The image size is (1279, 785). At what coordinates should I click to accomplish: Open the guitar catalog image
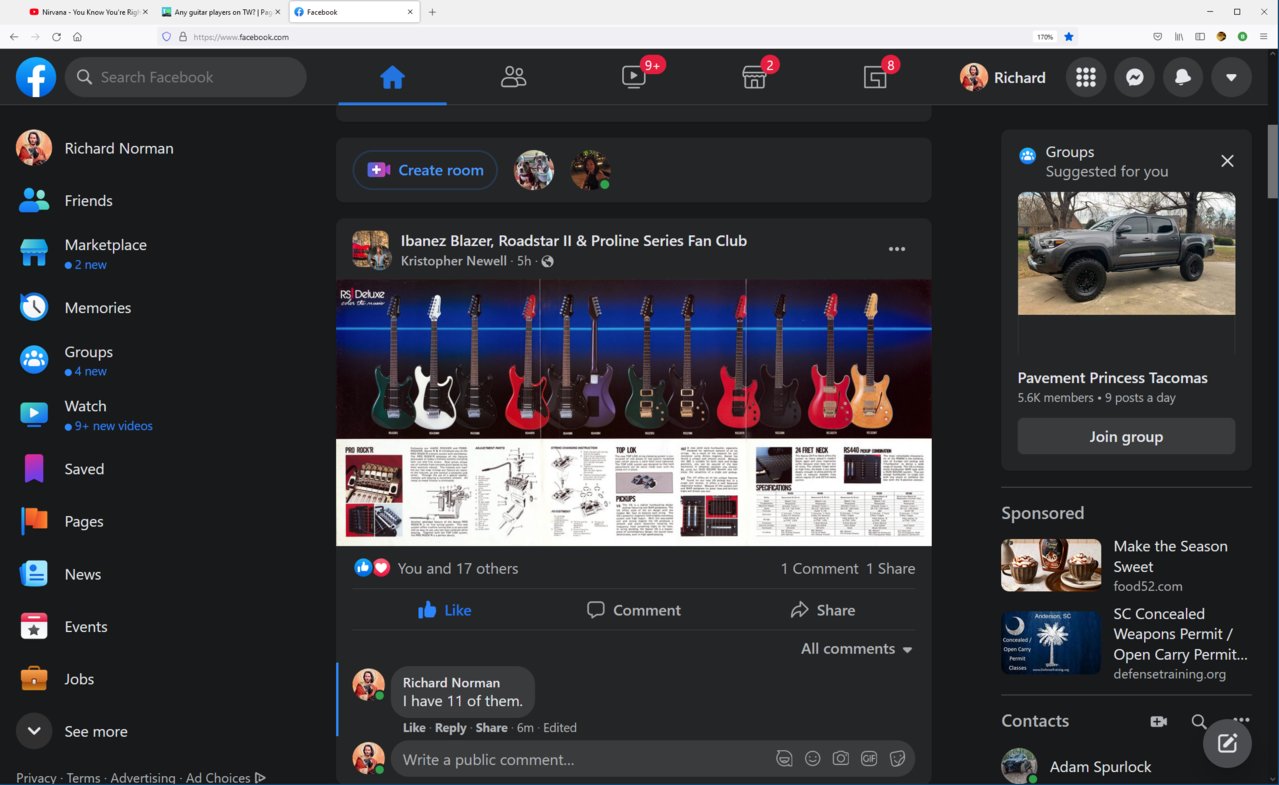click(x=634, y=412)
